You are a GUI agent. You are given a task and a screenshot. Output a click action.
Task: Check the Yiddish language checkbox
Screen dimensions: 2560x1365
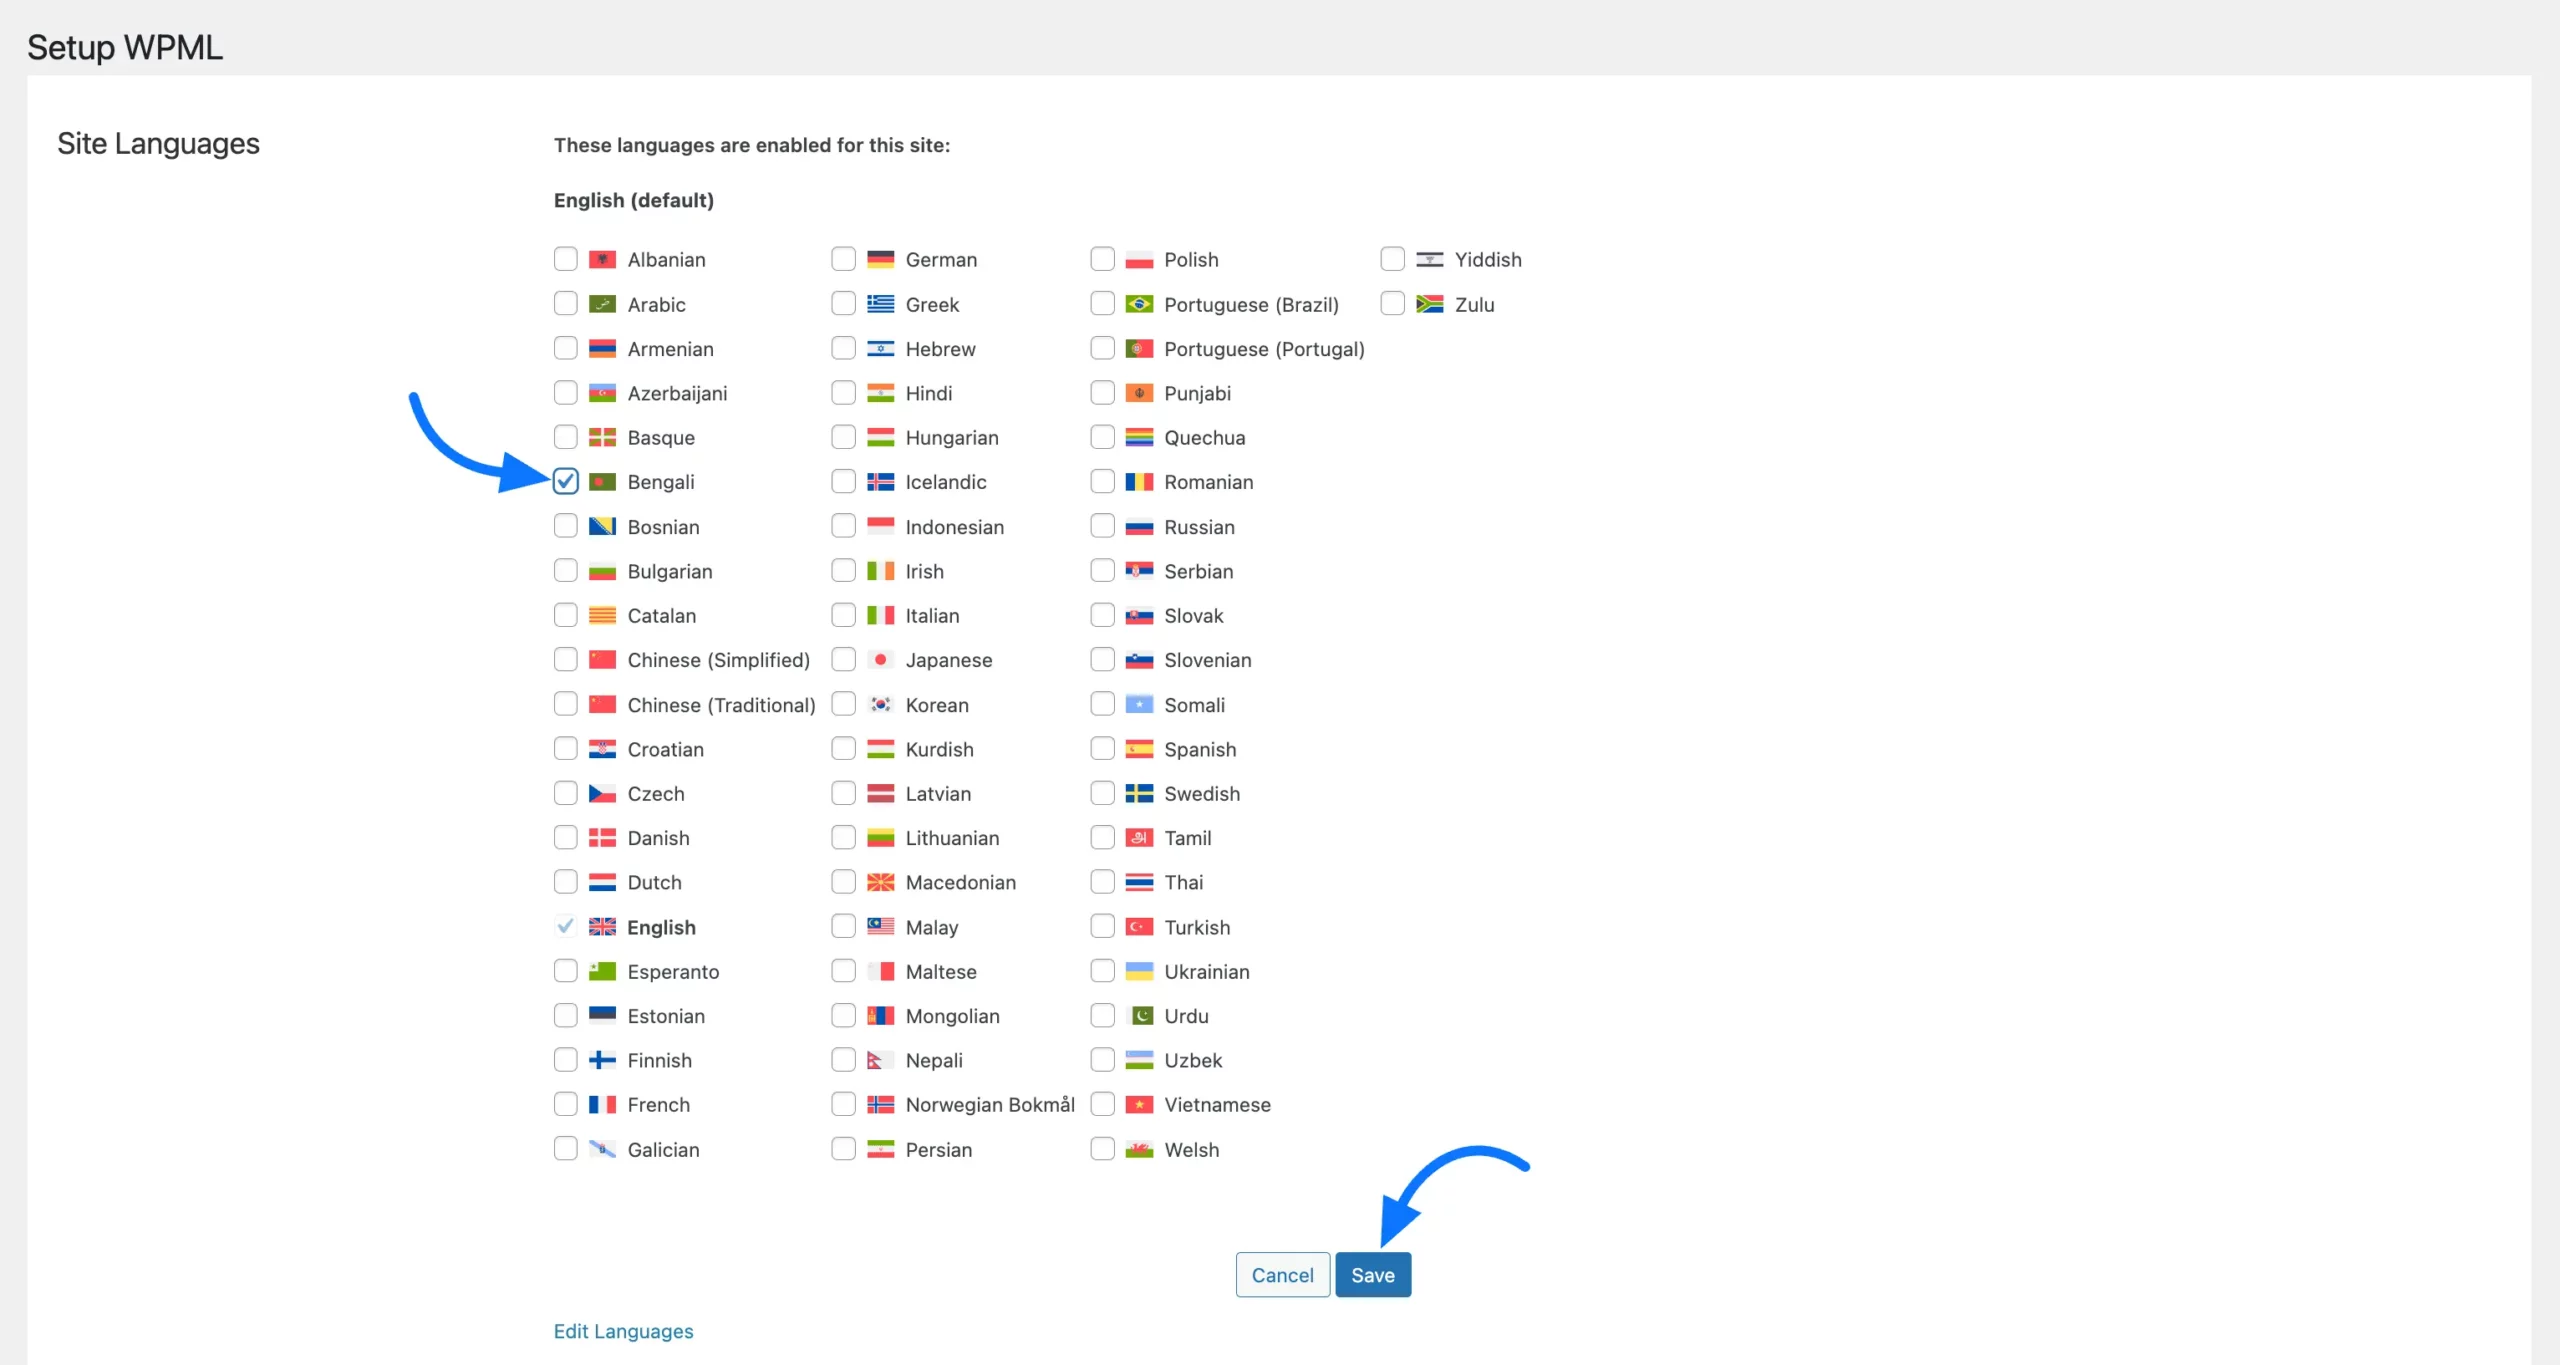[x=1392, y=260]
